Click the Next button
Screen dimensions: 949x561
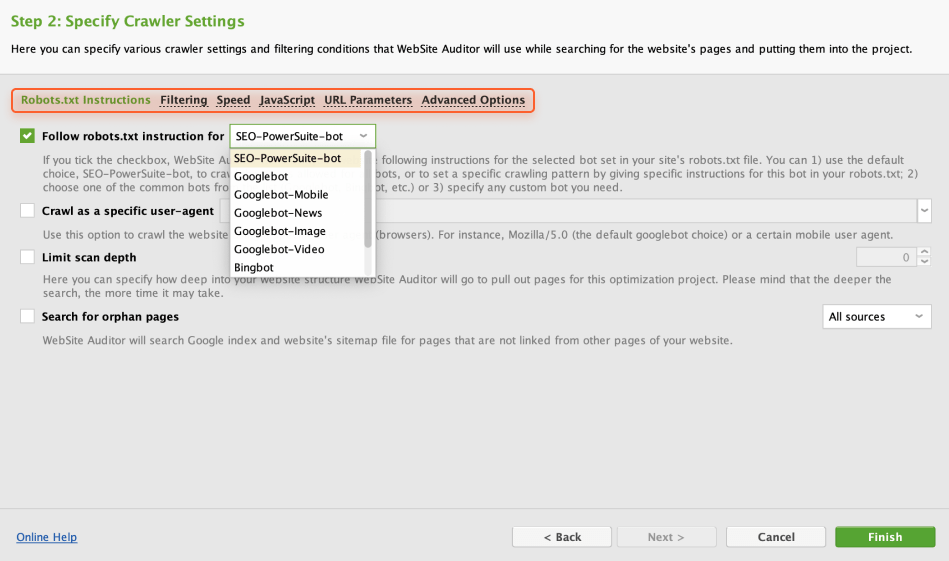(x=666, y=537)
